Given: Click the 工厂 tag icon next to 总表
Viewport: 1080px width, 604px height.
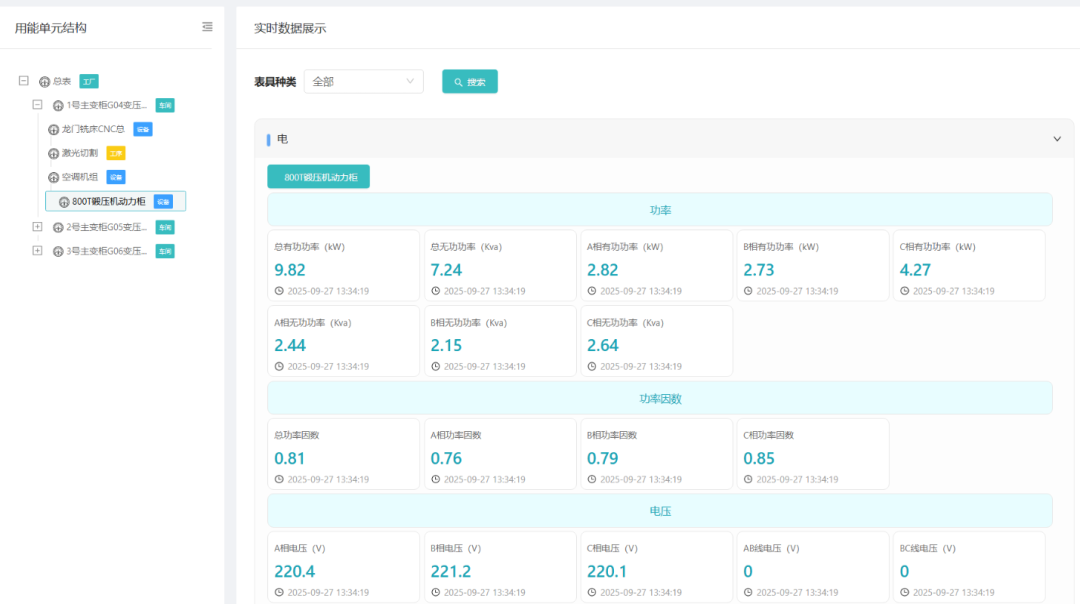Looking at the screenshot, I should coord(89,82).
